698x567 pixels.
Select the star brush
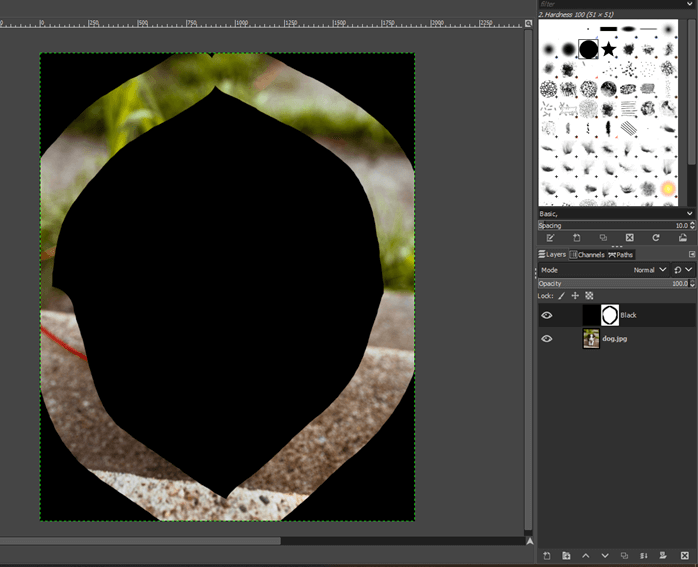point(609,49)
